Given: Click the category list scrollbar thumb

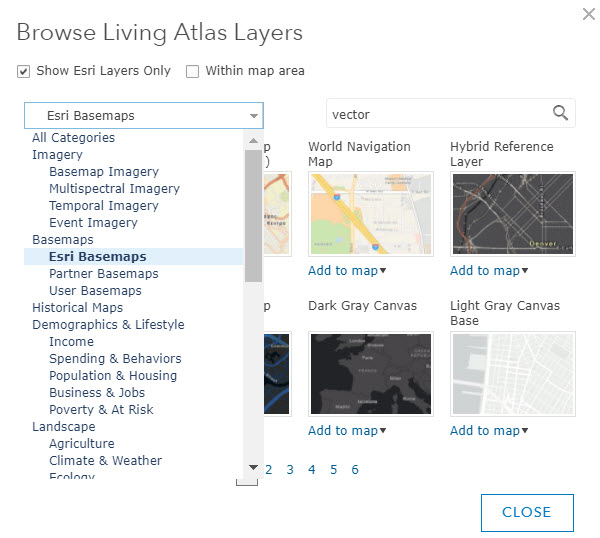Looking at the screenshot, I should point(253,215).
